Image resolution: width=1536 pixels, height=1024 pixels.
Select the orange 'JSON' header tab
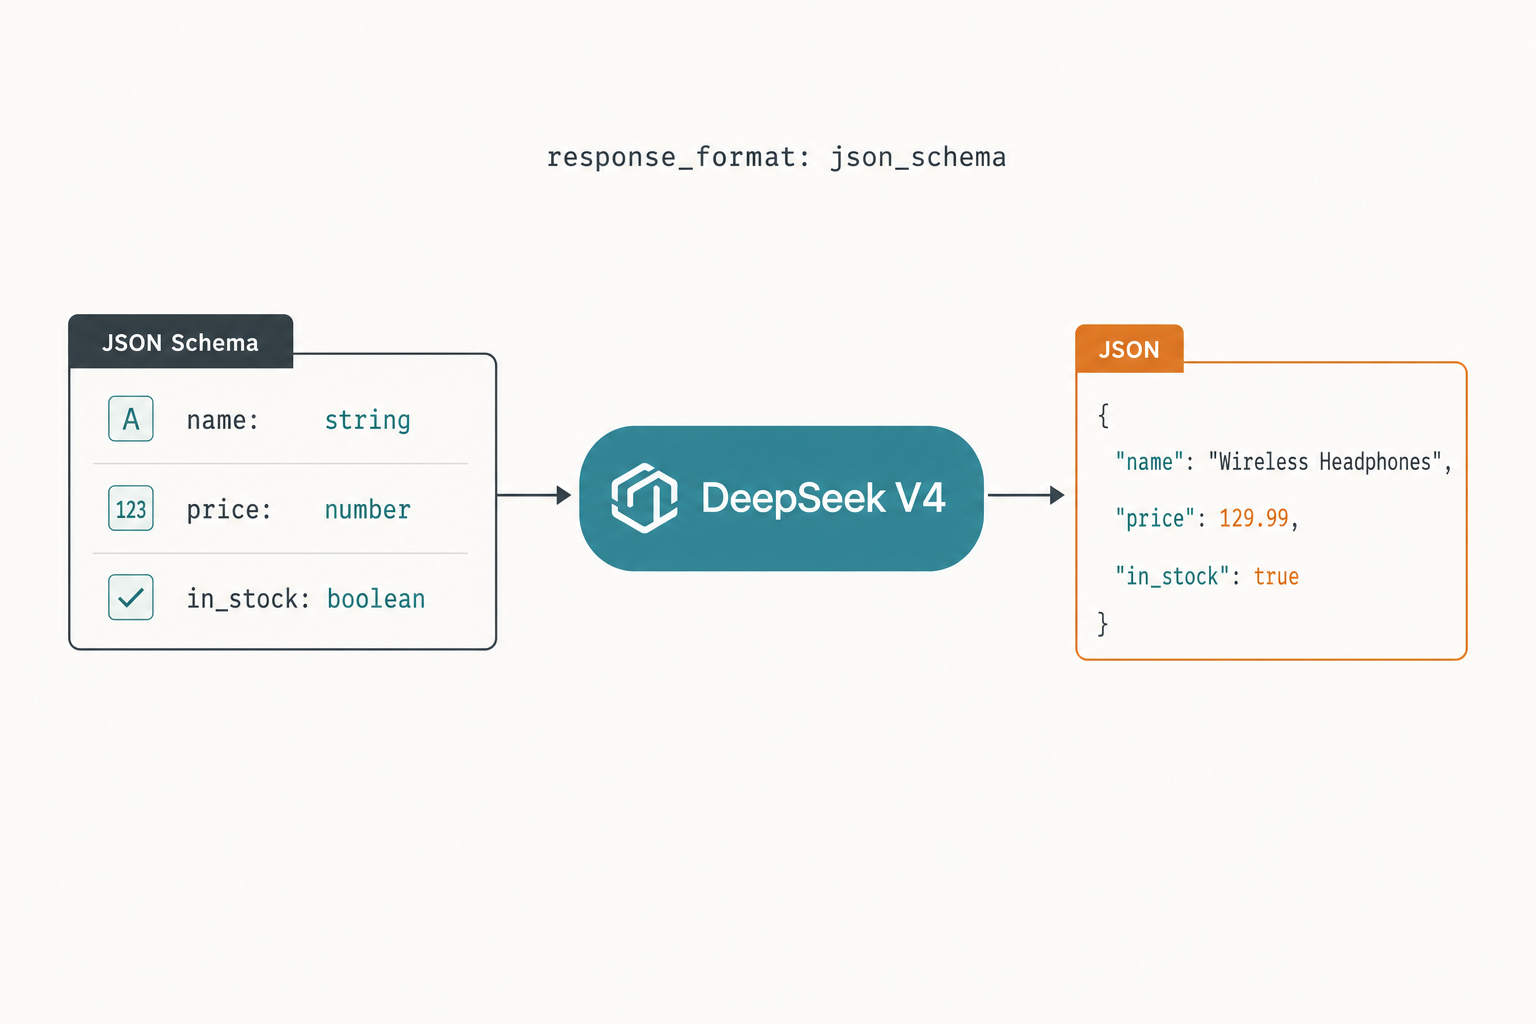(x=1130, y=349)
